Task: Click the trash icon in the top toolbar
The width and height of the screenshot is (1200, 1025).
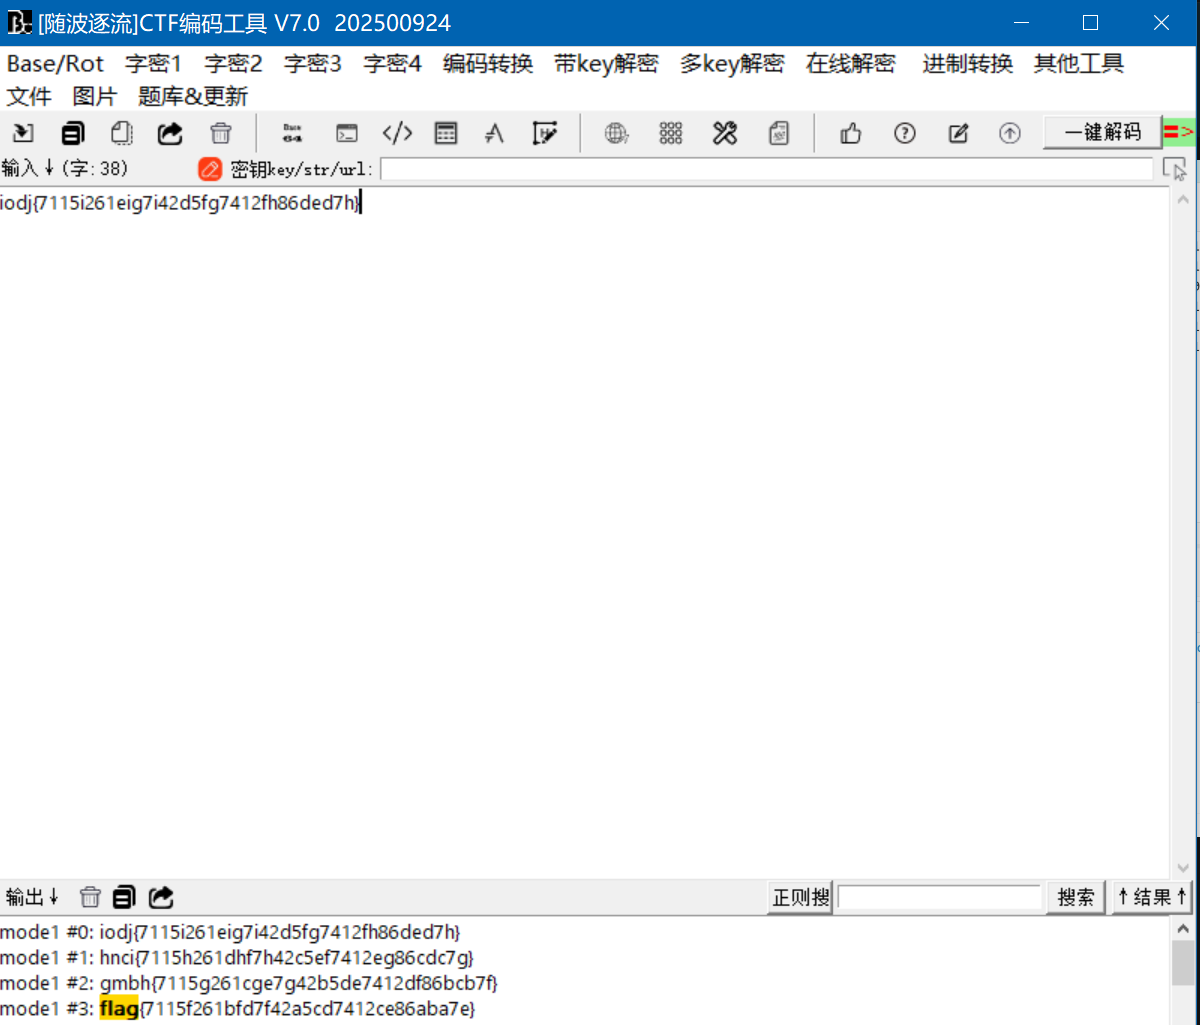Action: pos(221,133)
